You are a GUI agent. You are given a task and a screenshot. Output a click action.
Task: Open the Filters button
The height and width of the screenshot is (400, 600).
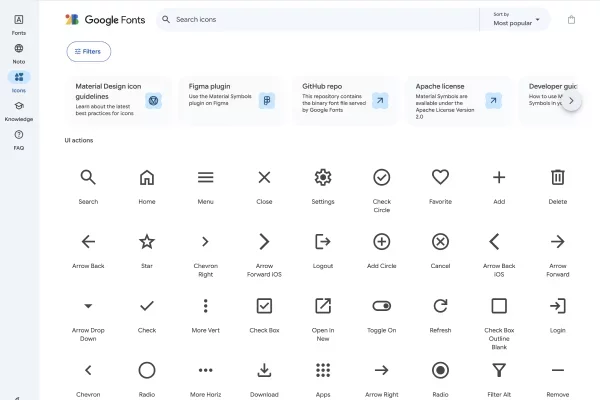88,51
